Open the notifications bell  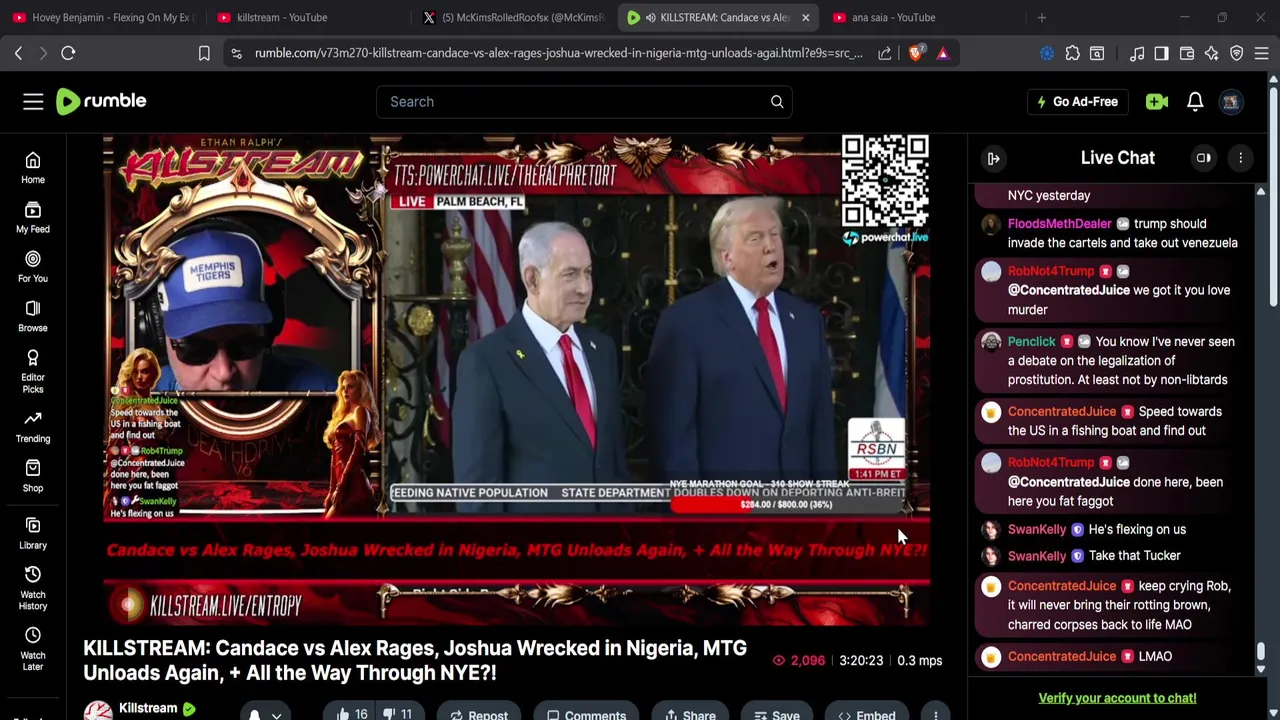(x=1195, y=101)
